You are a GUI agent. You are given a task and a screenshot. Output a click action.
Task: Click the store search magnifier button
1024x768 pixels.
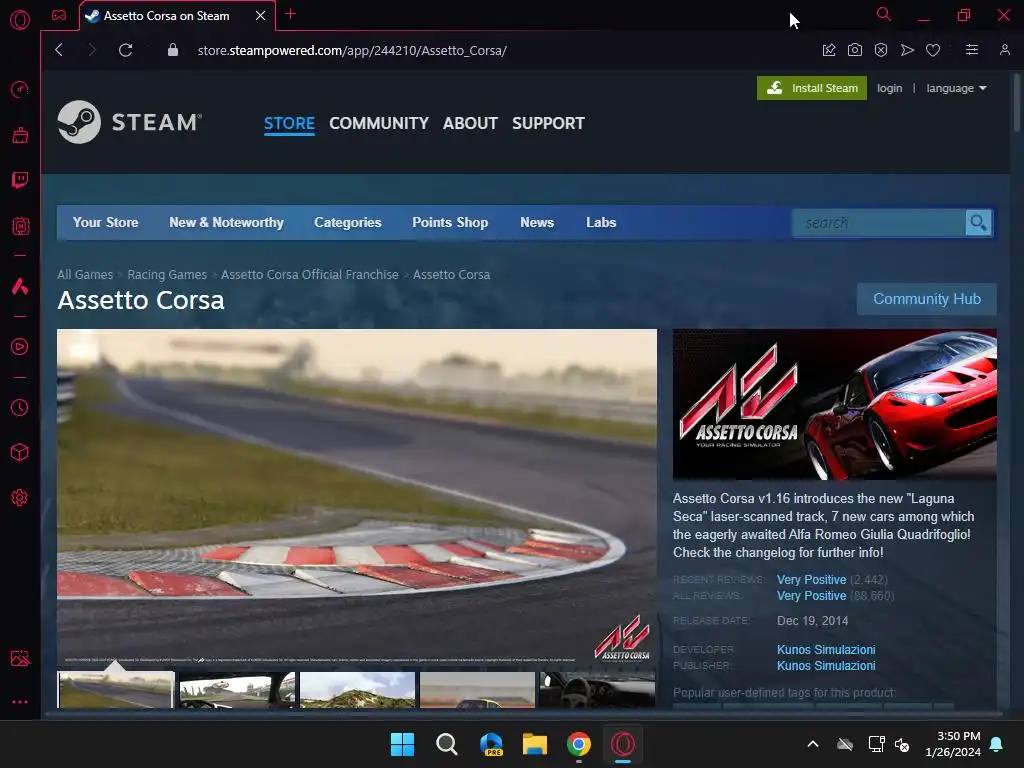pos(978,223)
